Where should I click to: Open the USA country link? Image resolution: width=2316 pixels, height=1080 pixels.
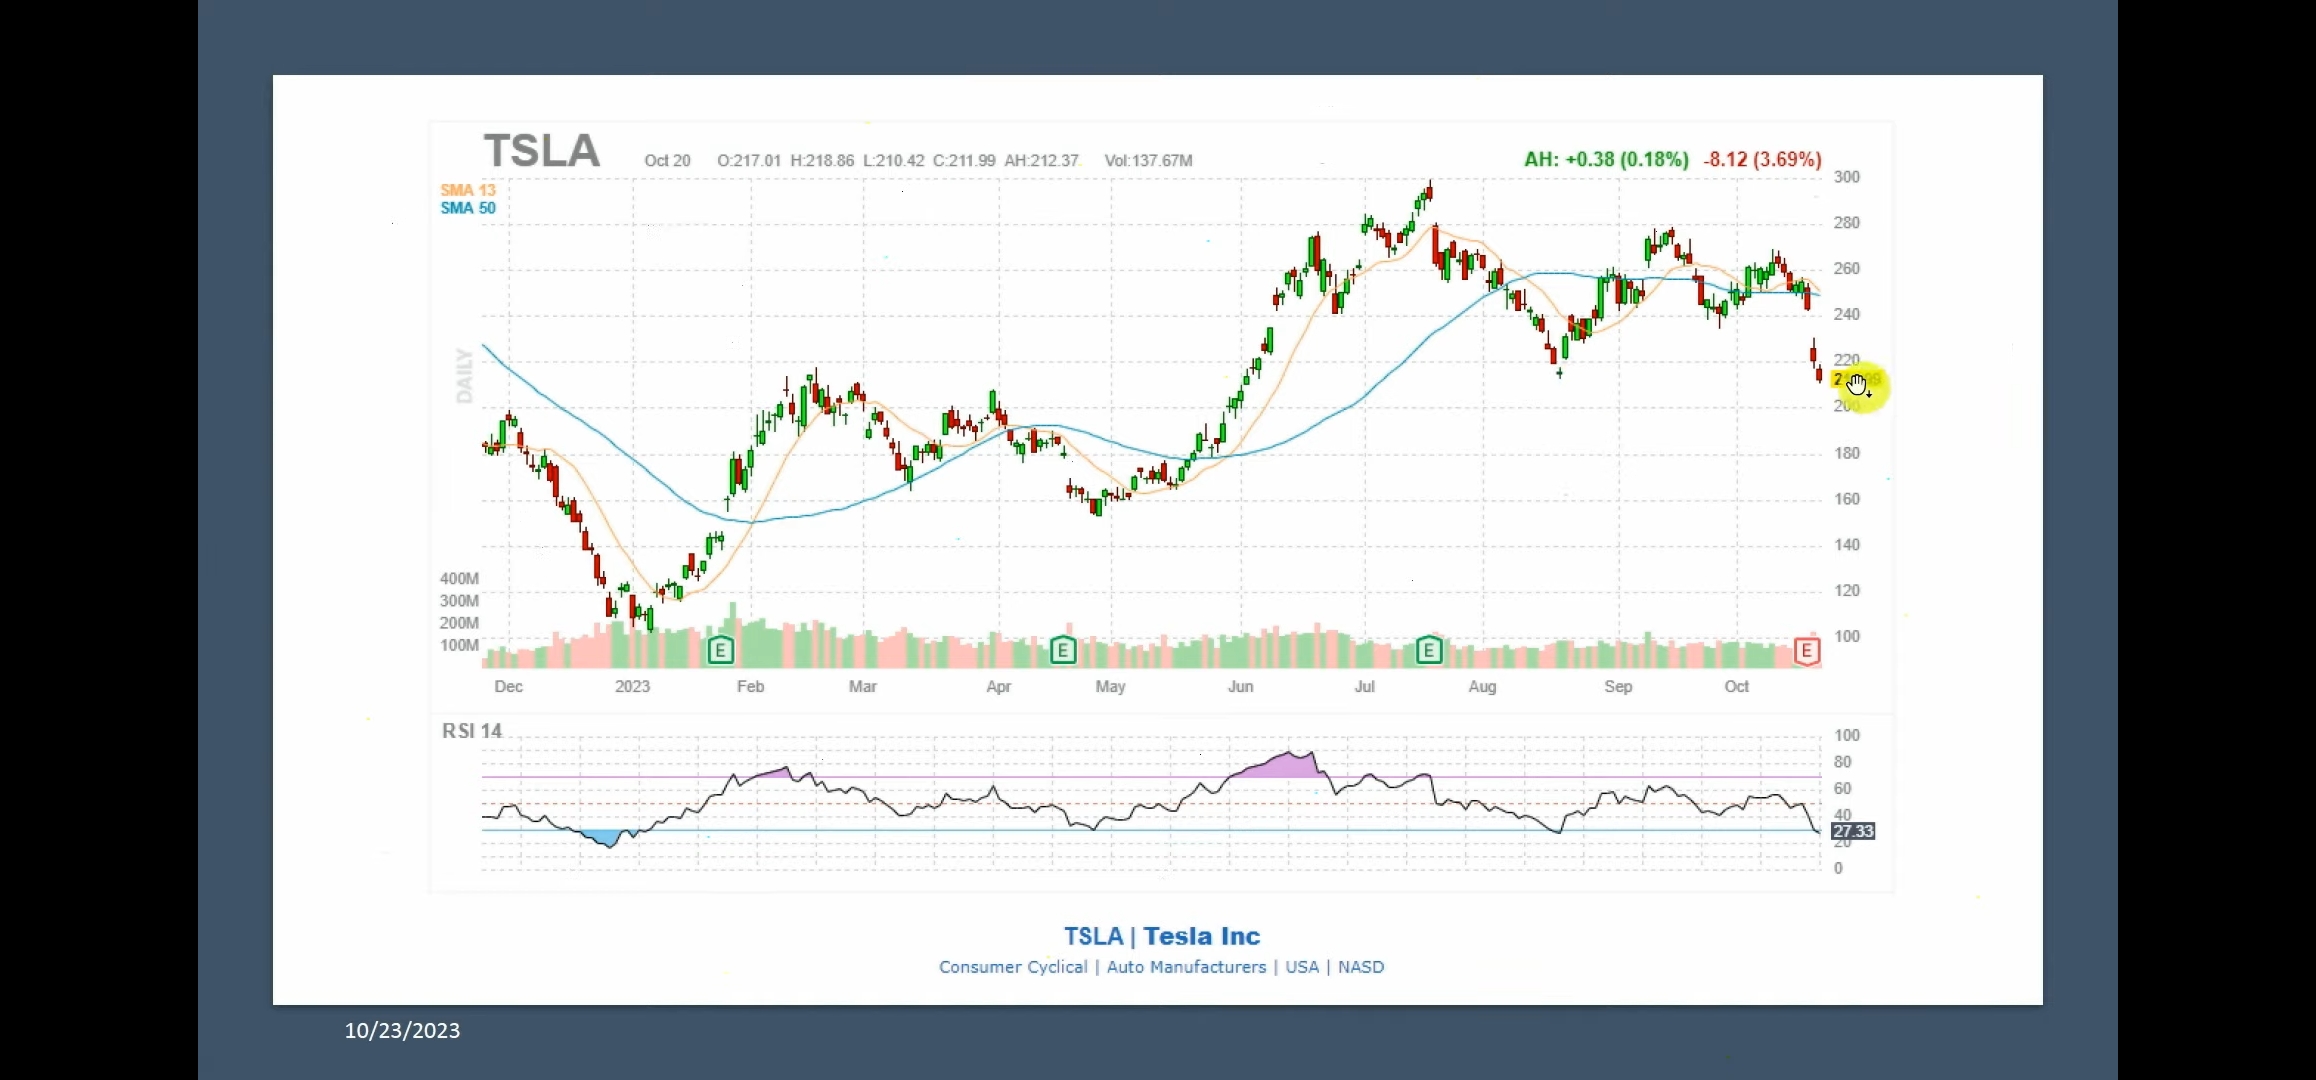(1302, 967)
